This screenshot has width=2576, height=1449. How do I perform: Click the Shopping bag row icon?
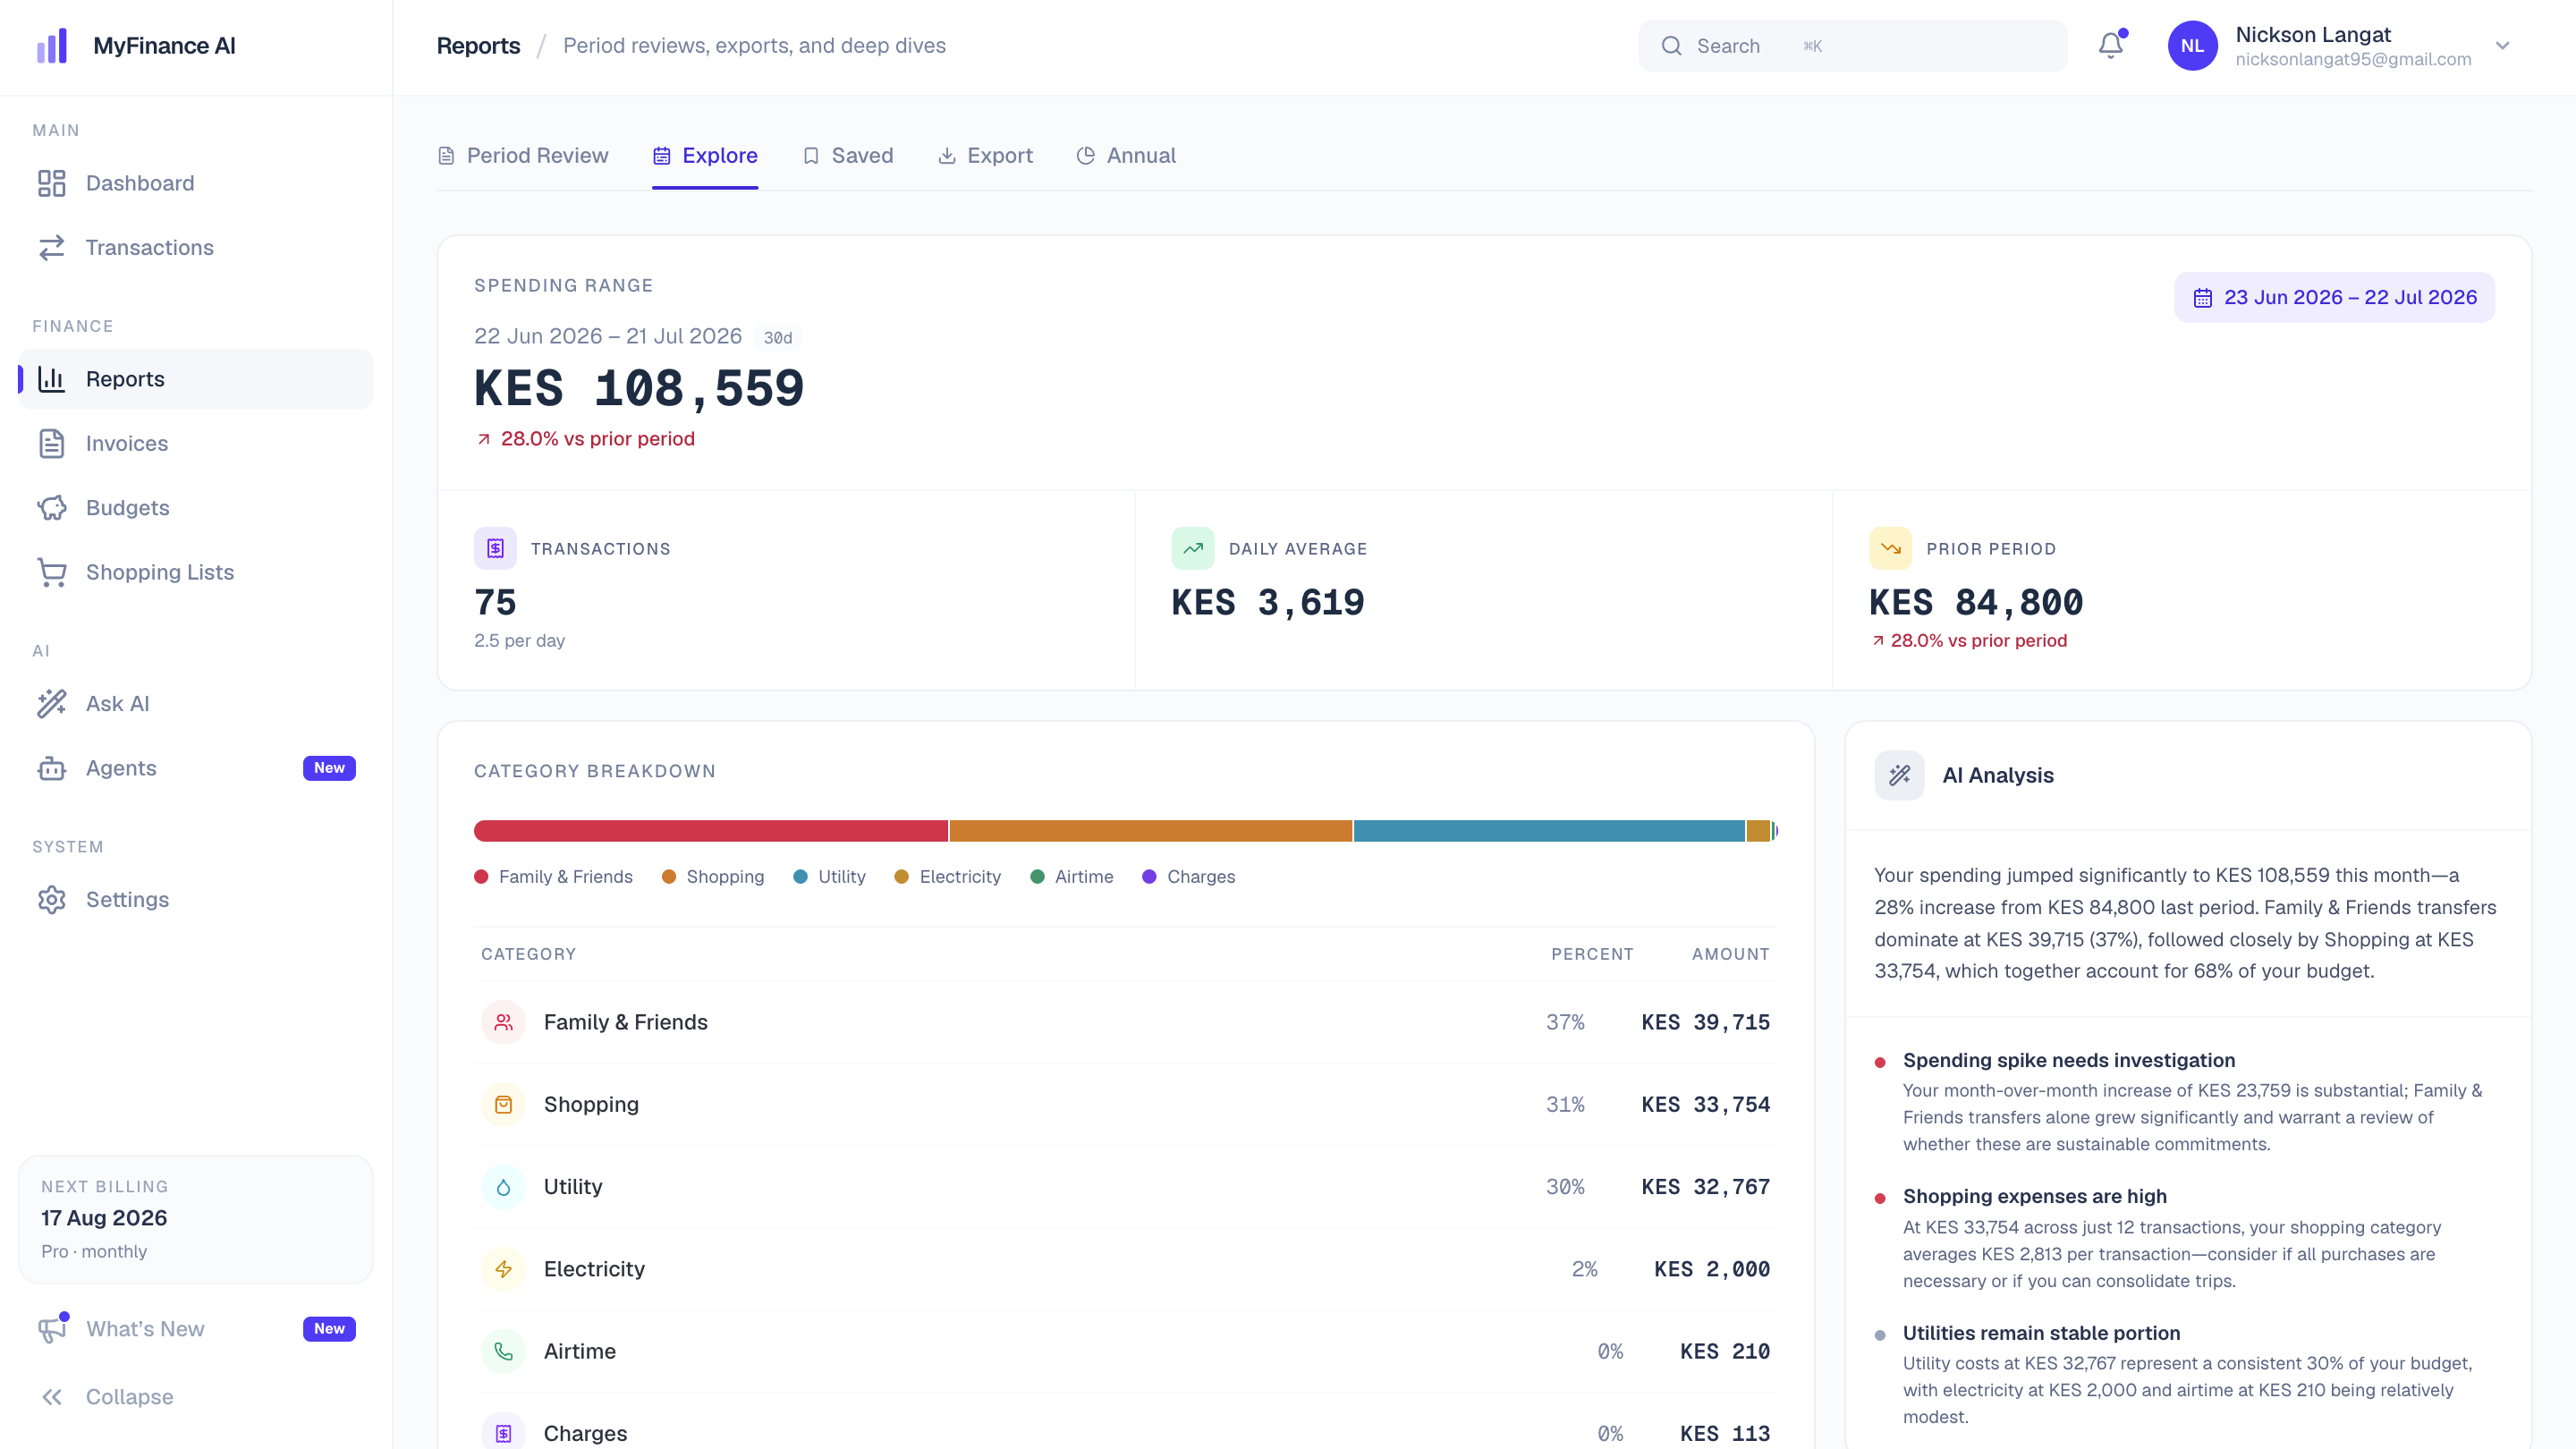503,1104
